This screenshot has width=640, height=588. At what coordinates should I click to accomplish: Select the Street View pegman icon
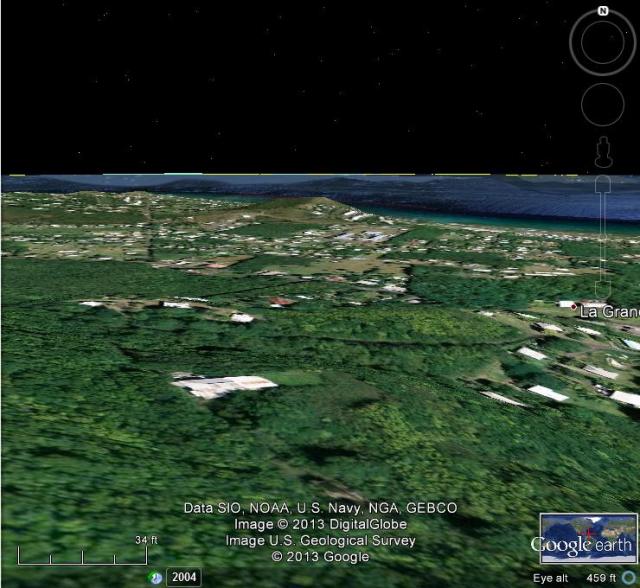(x=602, y=153)
